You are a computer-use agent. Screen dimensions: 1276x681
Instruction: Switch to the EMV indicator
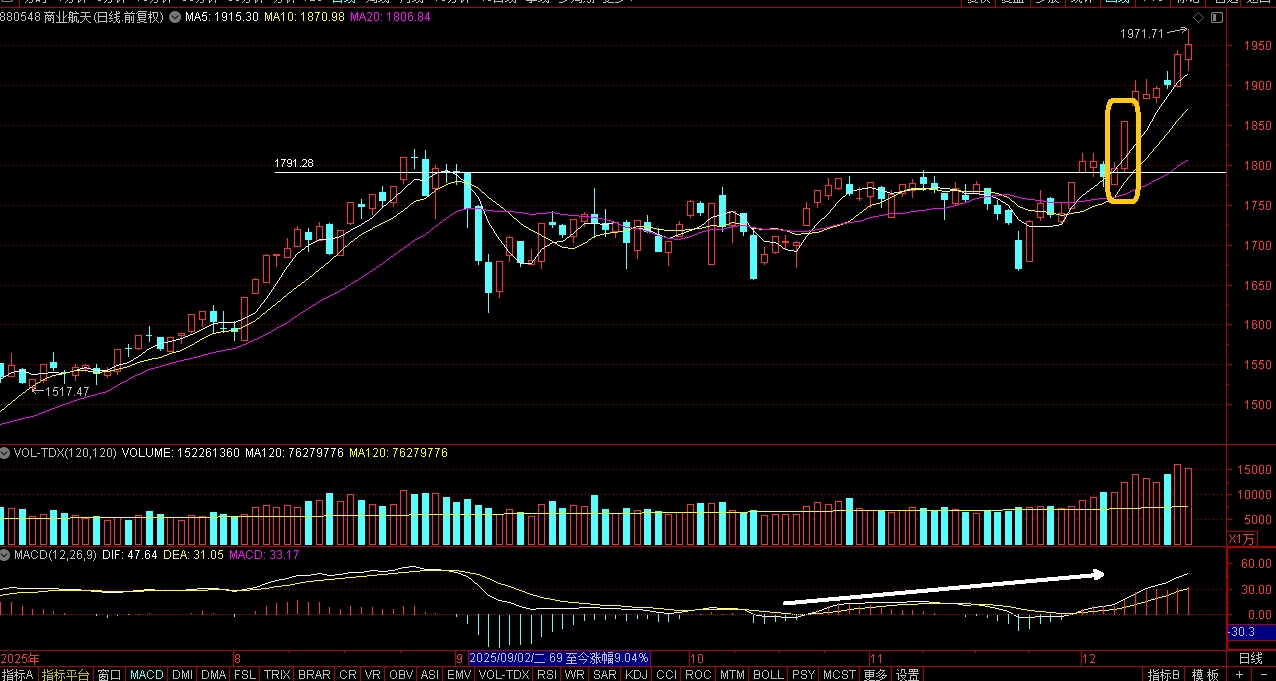coord(459,674)
